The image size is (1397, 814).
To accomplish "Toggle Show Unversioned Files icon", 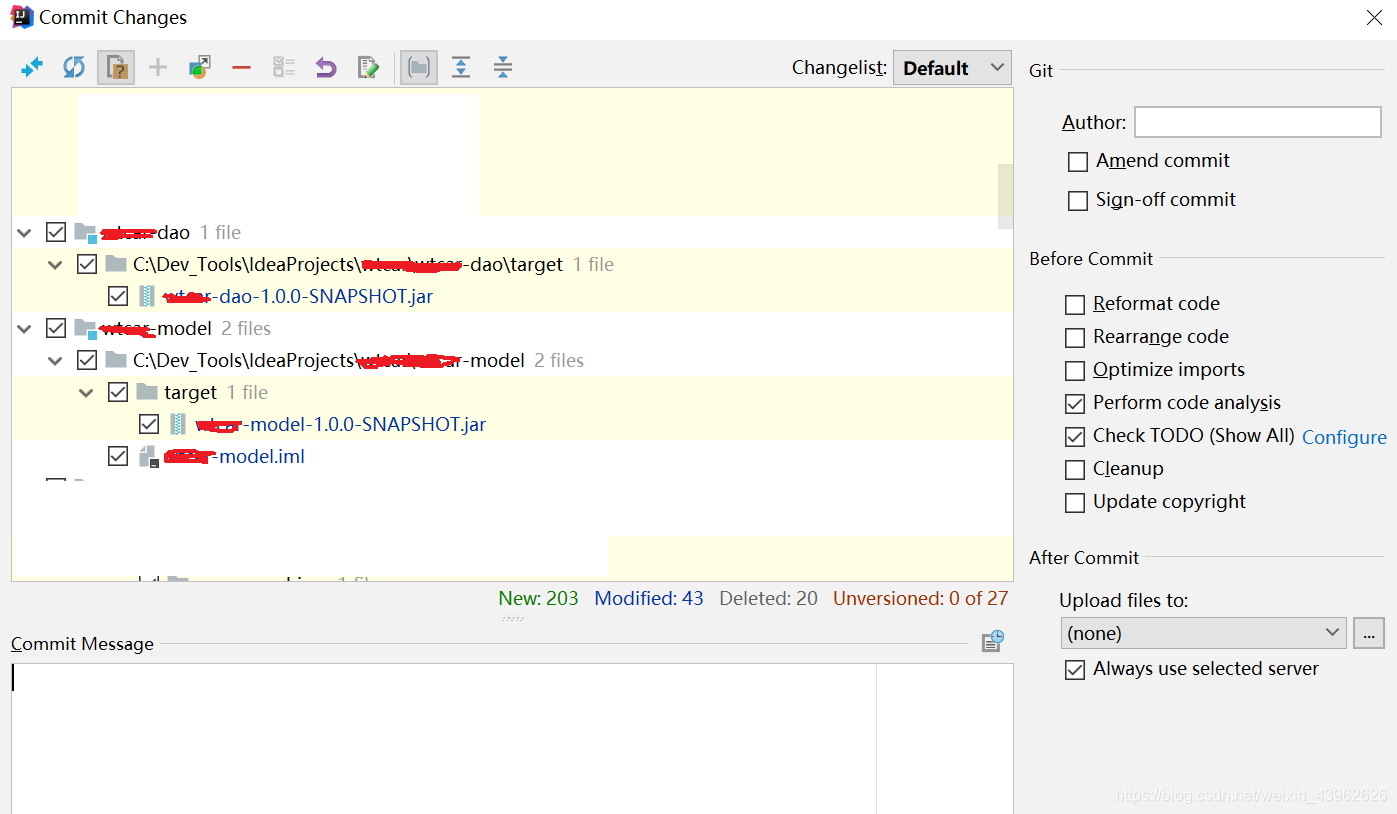I will (116, 67).
